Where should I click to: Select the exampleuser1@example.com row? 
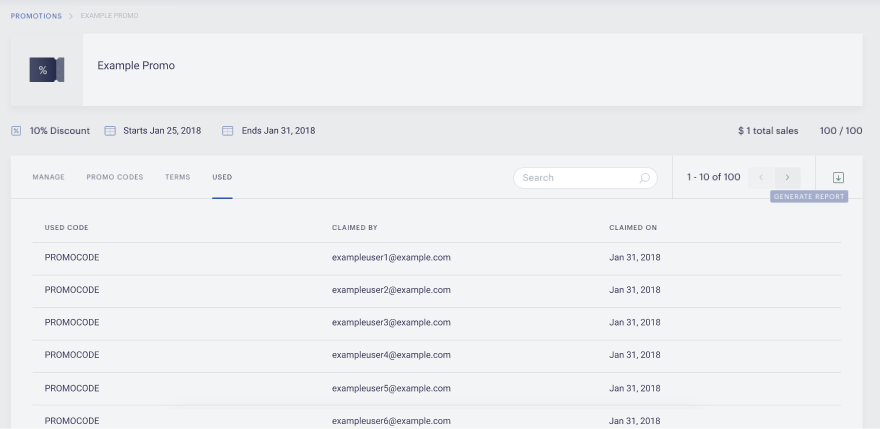point(437,258)
